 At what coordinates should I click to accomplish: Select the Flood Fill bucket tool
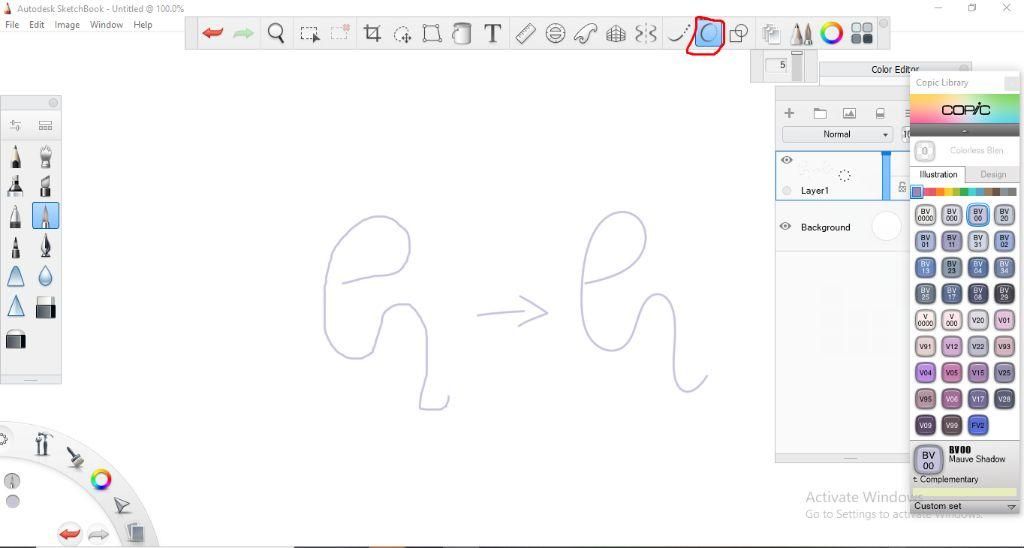[462, 33]
